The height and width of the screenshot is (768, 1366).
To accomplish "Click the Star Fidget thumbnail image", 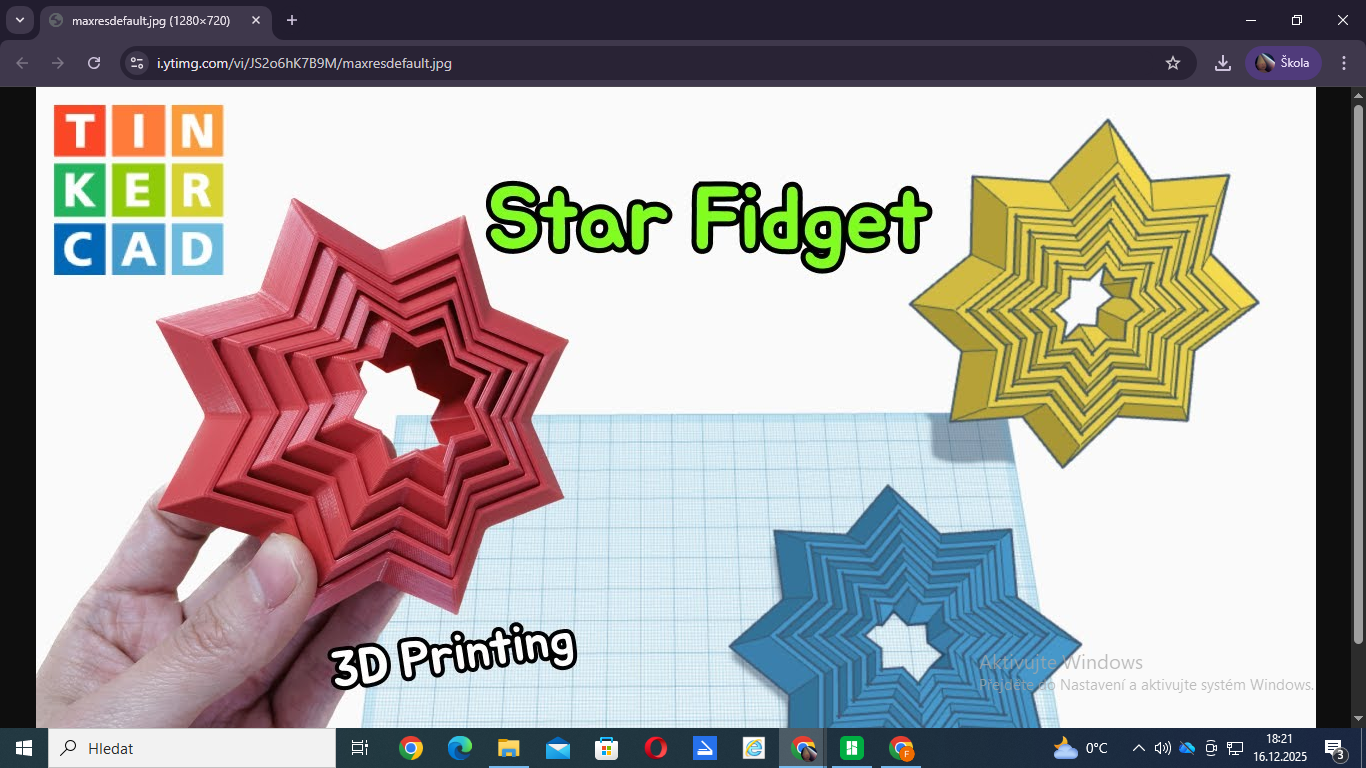I will point(676,407).
